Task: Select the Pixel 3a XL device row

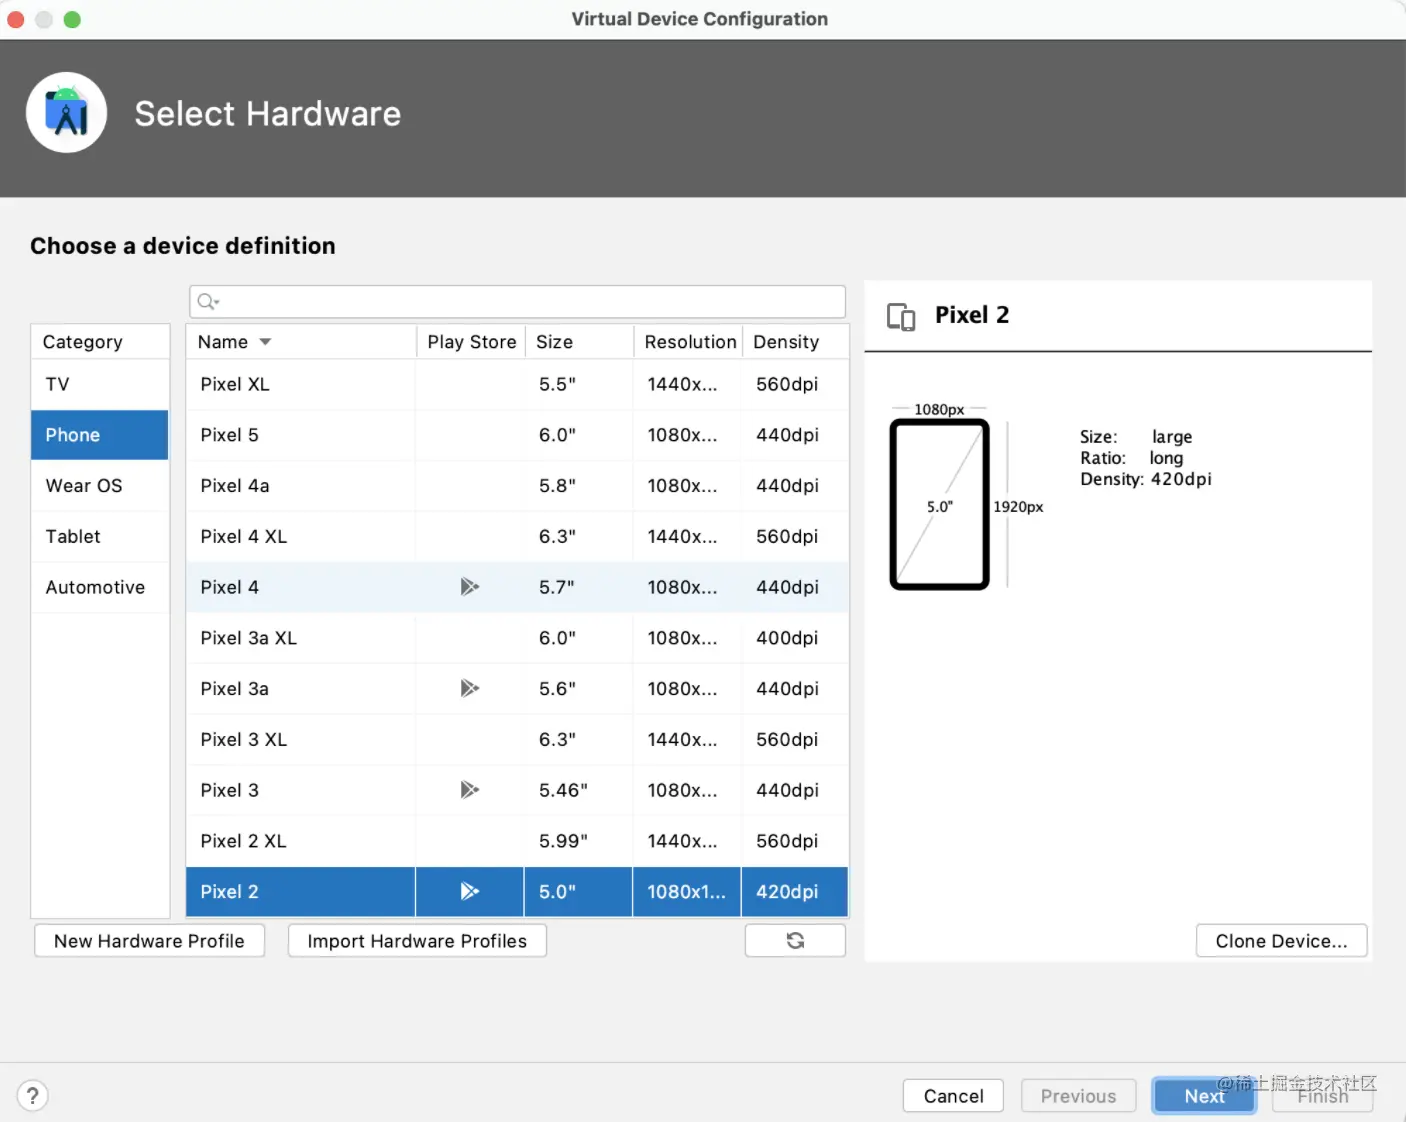Action: point(517,638)
